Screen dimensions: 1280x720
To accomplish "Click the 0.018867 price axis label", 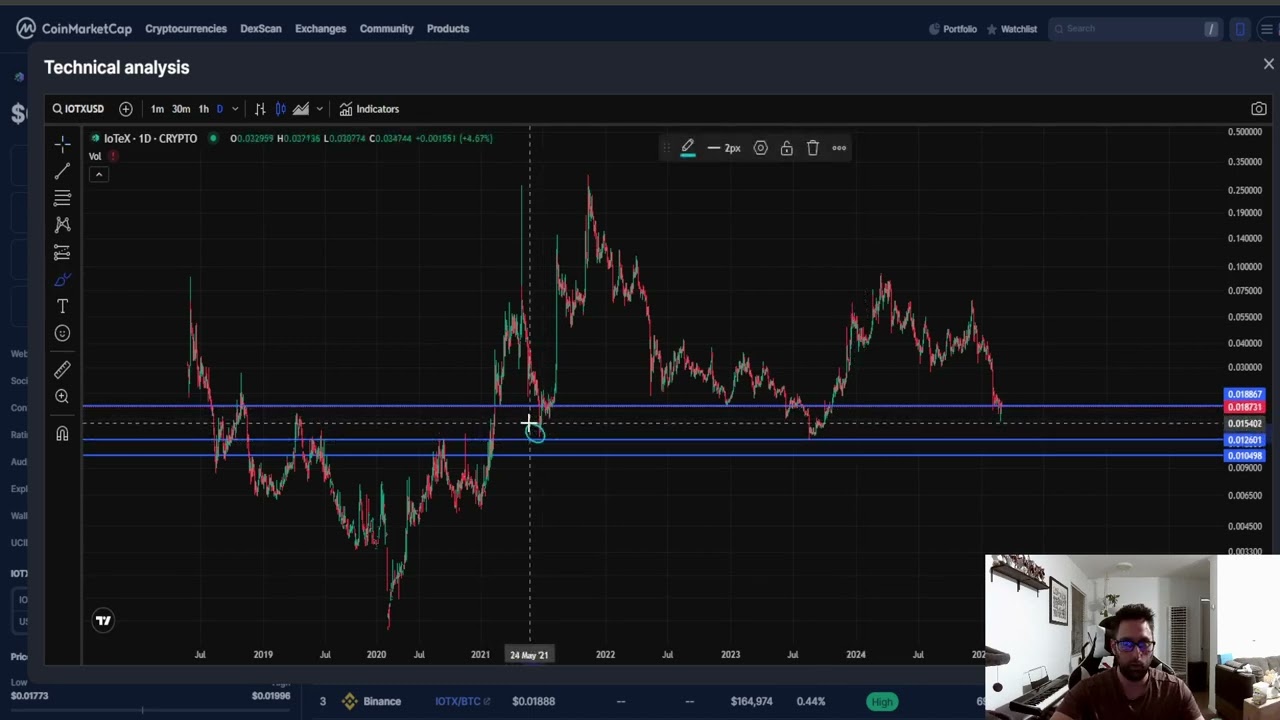I will pos(1245,394).
